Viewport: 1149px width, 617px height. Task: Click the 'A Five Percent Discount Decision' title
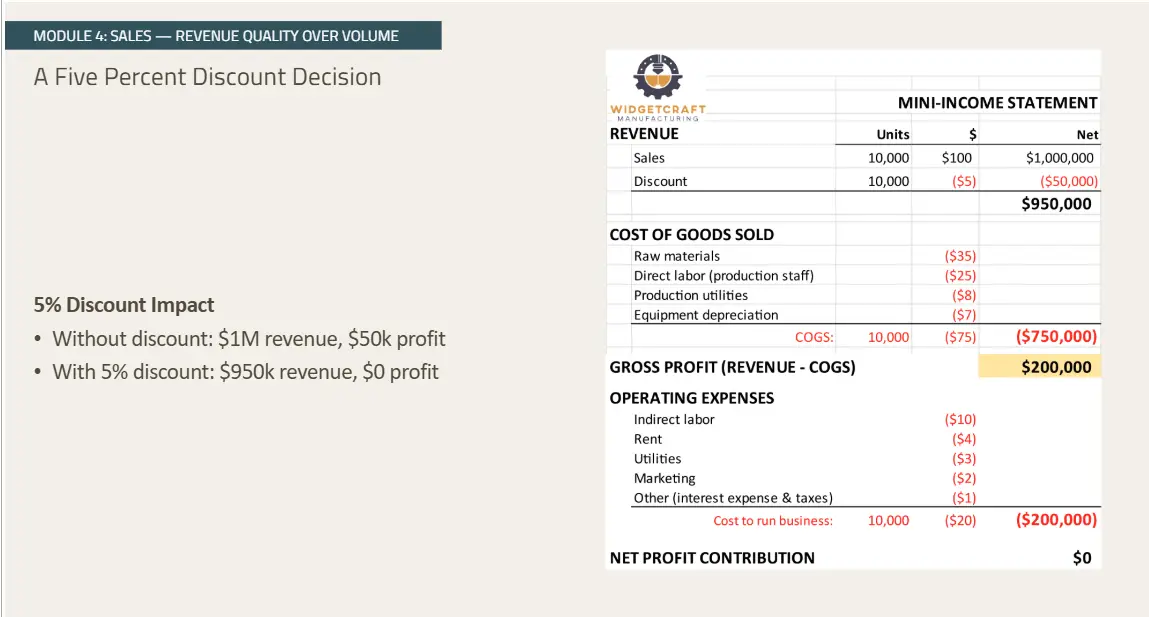[x=208, y=77]
